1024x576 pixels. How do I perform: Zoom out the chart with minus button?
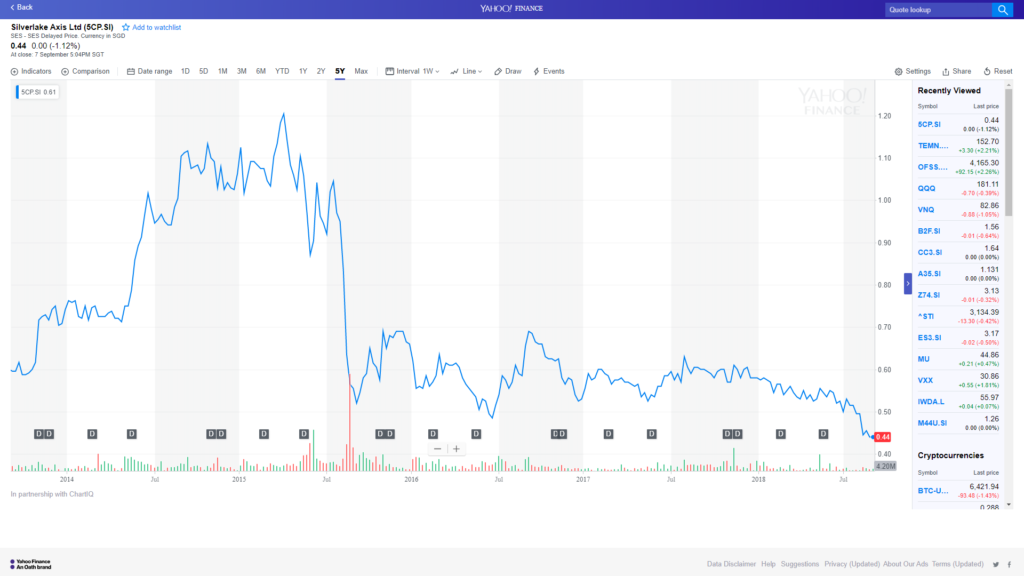(x=438, y=449)
